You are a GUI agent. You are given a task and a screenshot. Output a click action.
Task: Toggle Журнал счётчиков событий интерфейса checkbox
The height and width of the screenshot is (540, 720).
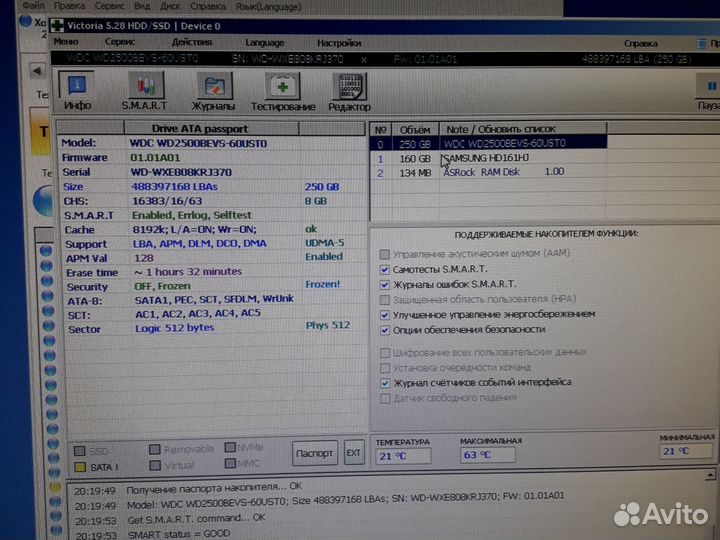click(386, 383)
